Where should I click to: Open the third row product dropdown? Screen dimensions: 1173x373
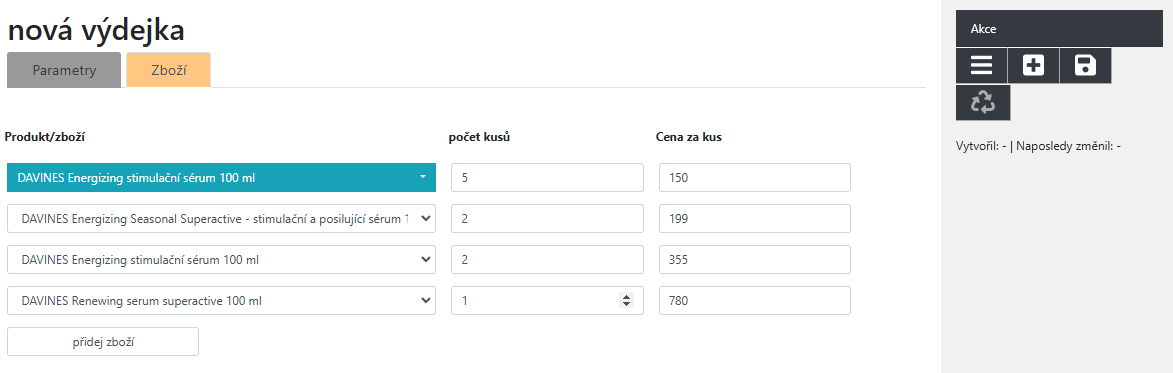point(221,260)
